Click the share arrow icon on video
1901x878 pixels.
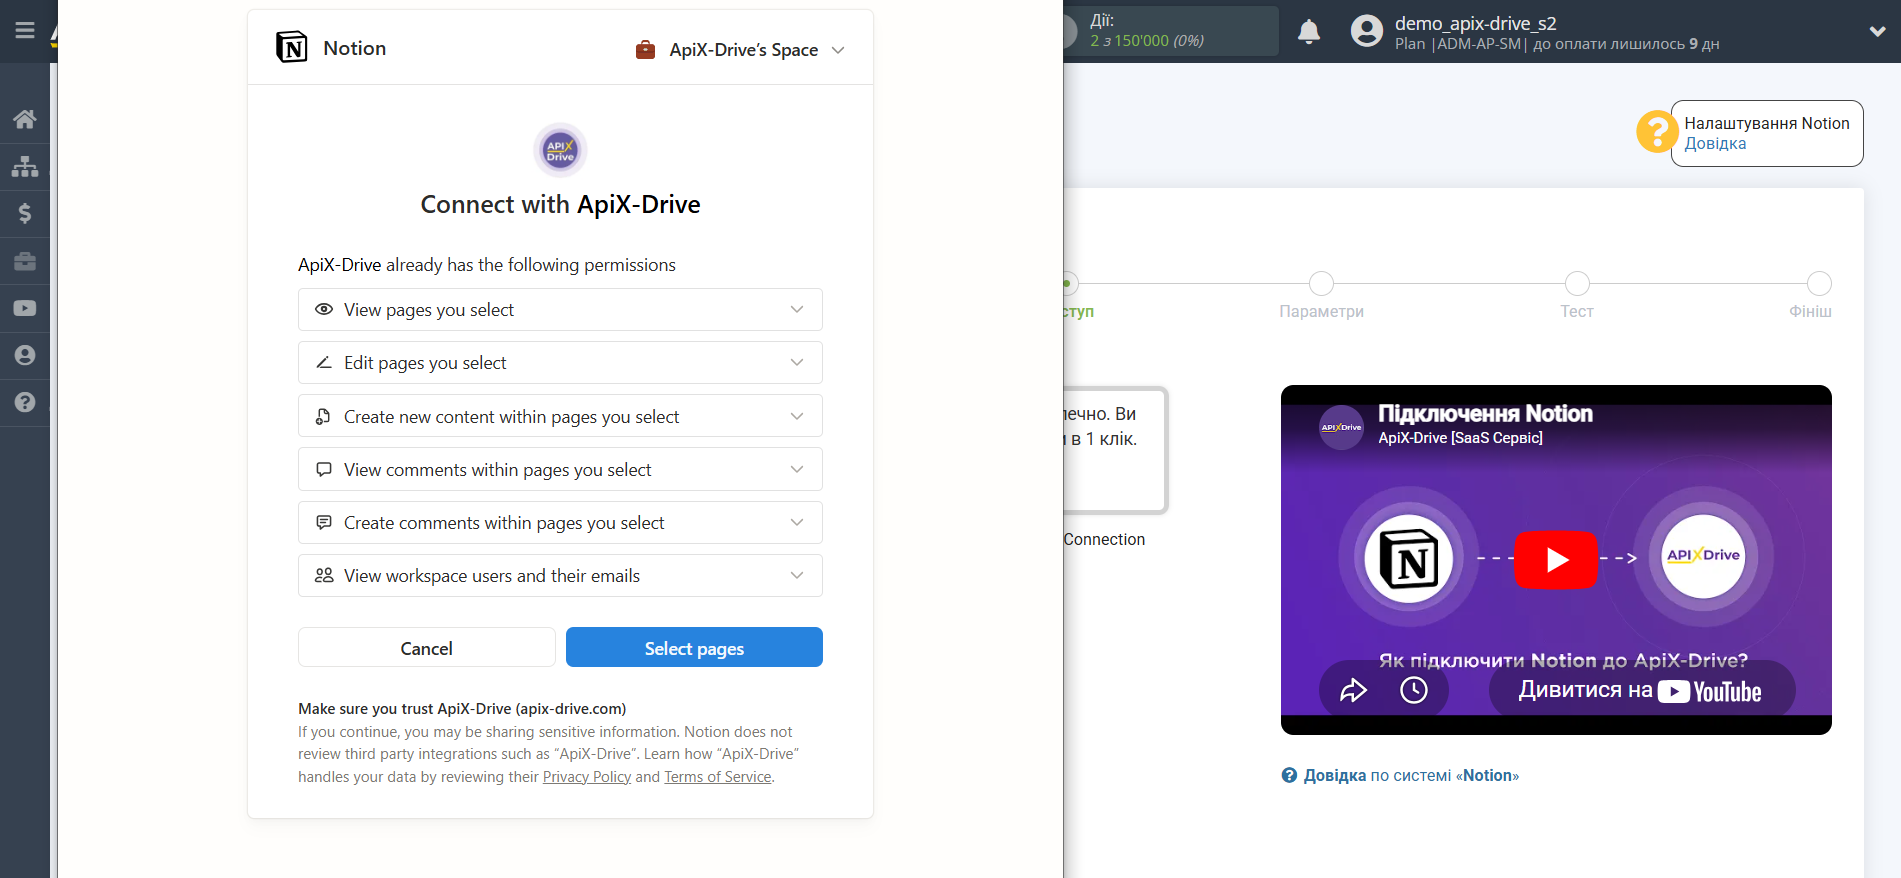point(1353,690)
